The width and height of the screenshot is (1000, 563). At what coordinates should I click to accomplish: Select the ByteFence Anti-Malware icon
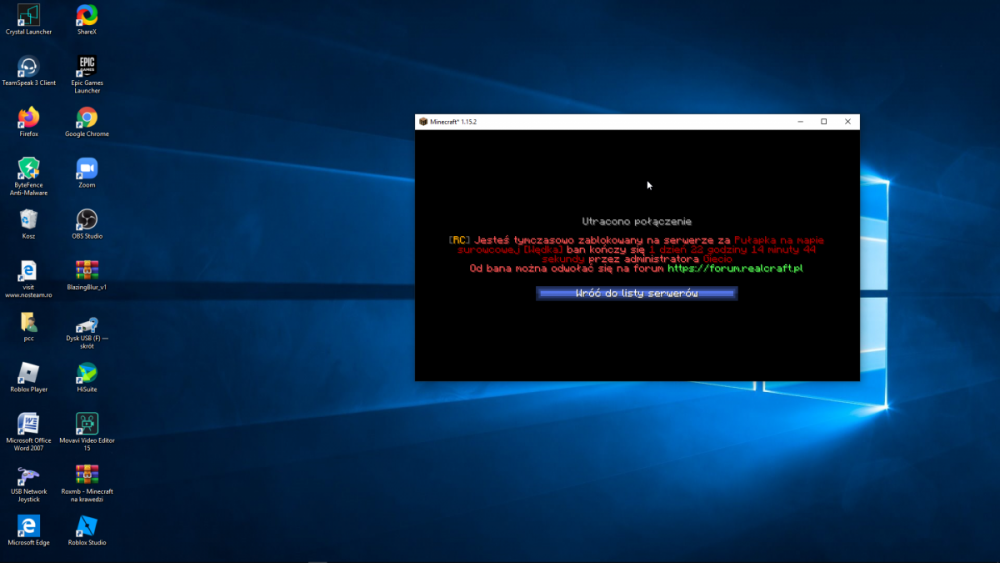pyautogui.click(x=29, y=168)
